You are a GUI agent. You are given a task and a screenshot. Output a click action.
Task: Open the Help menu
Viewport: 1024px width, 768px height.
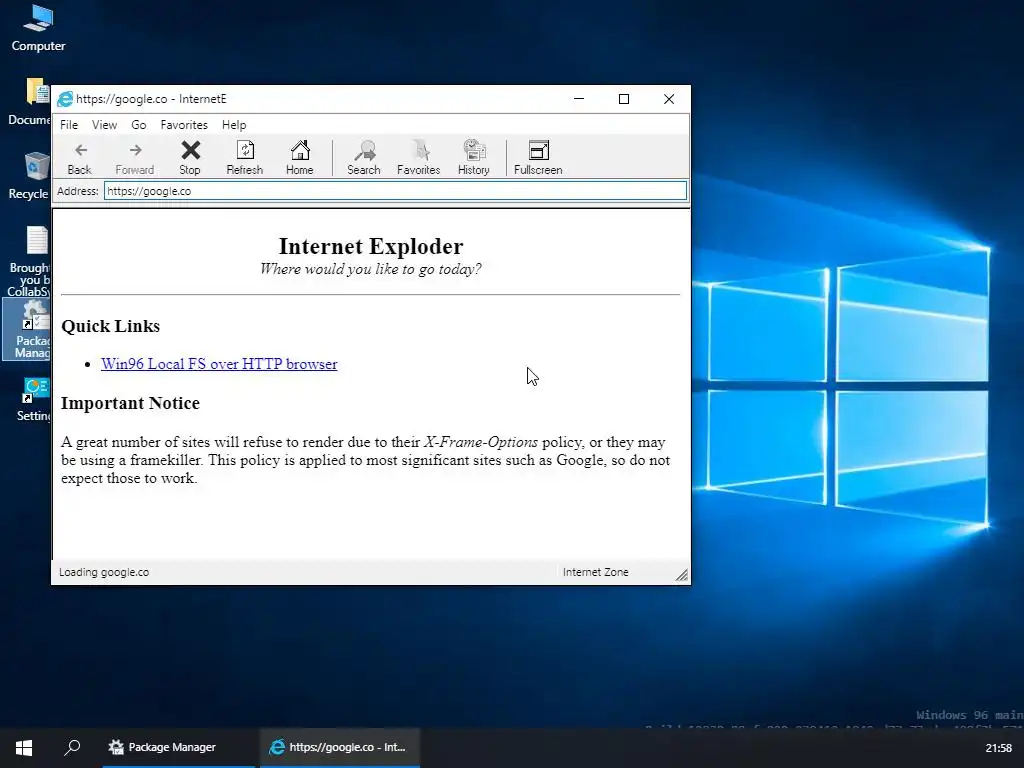pyautogui.click(x=234, y=125)
